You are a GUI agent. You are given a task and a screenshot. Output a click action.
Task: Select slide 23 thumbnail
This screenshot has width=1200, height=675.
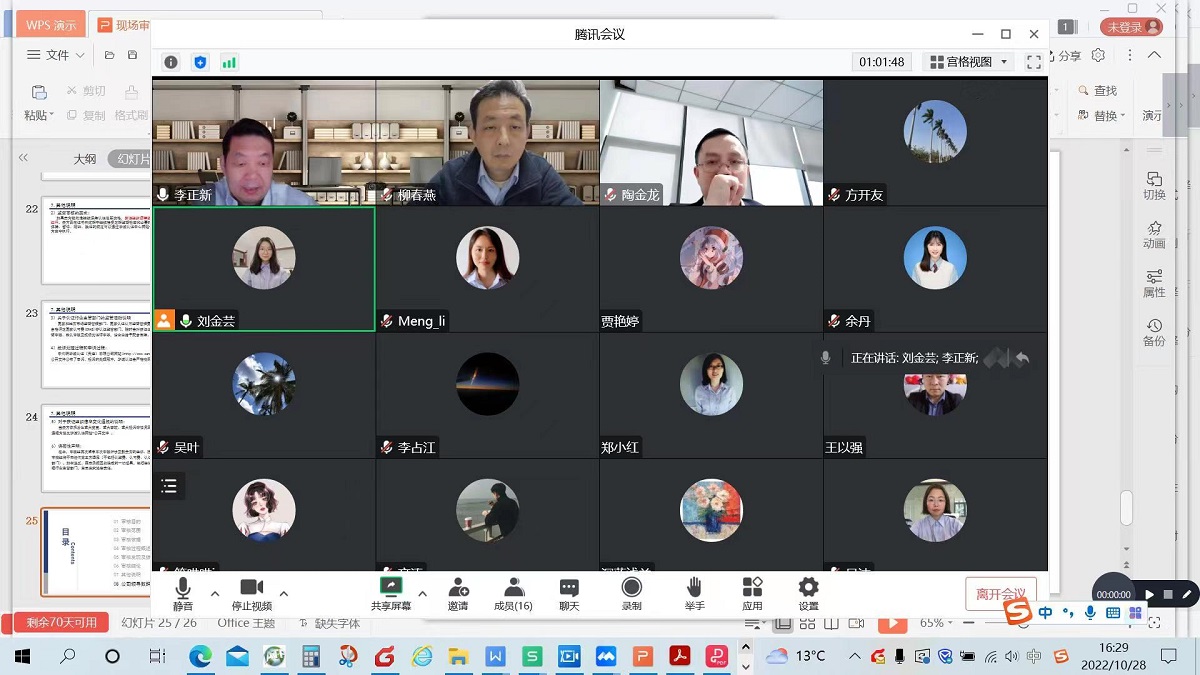coord(96,346)
